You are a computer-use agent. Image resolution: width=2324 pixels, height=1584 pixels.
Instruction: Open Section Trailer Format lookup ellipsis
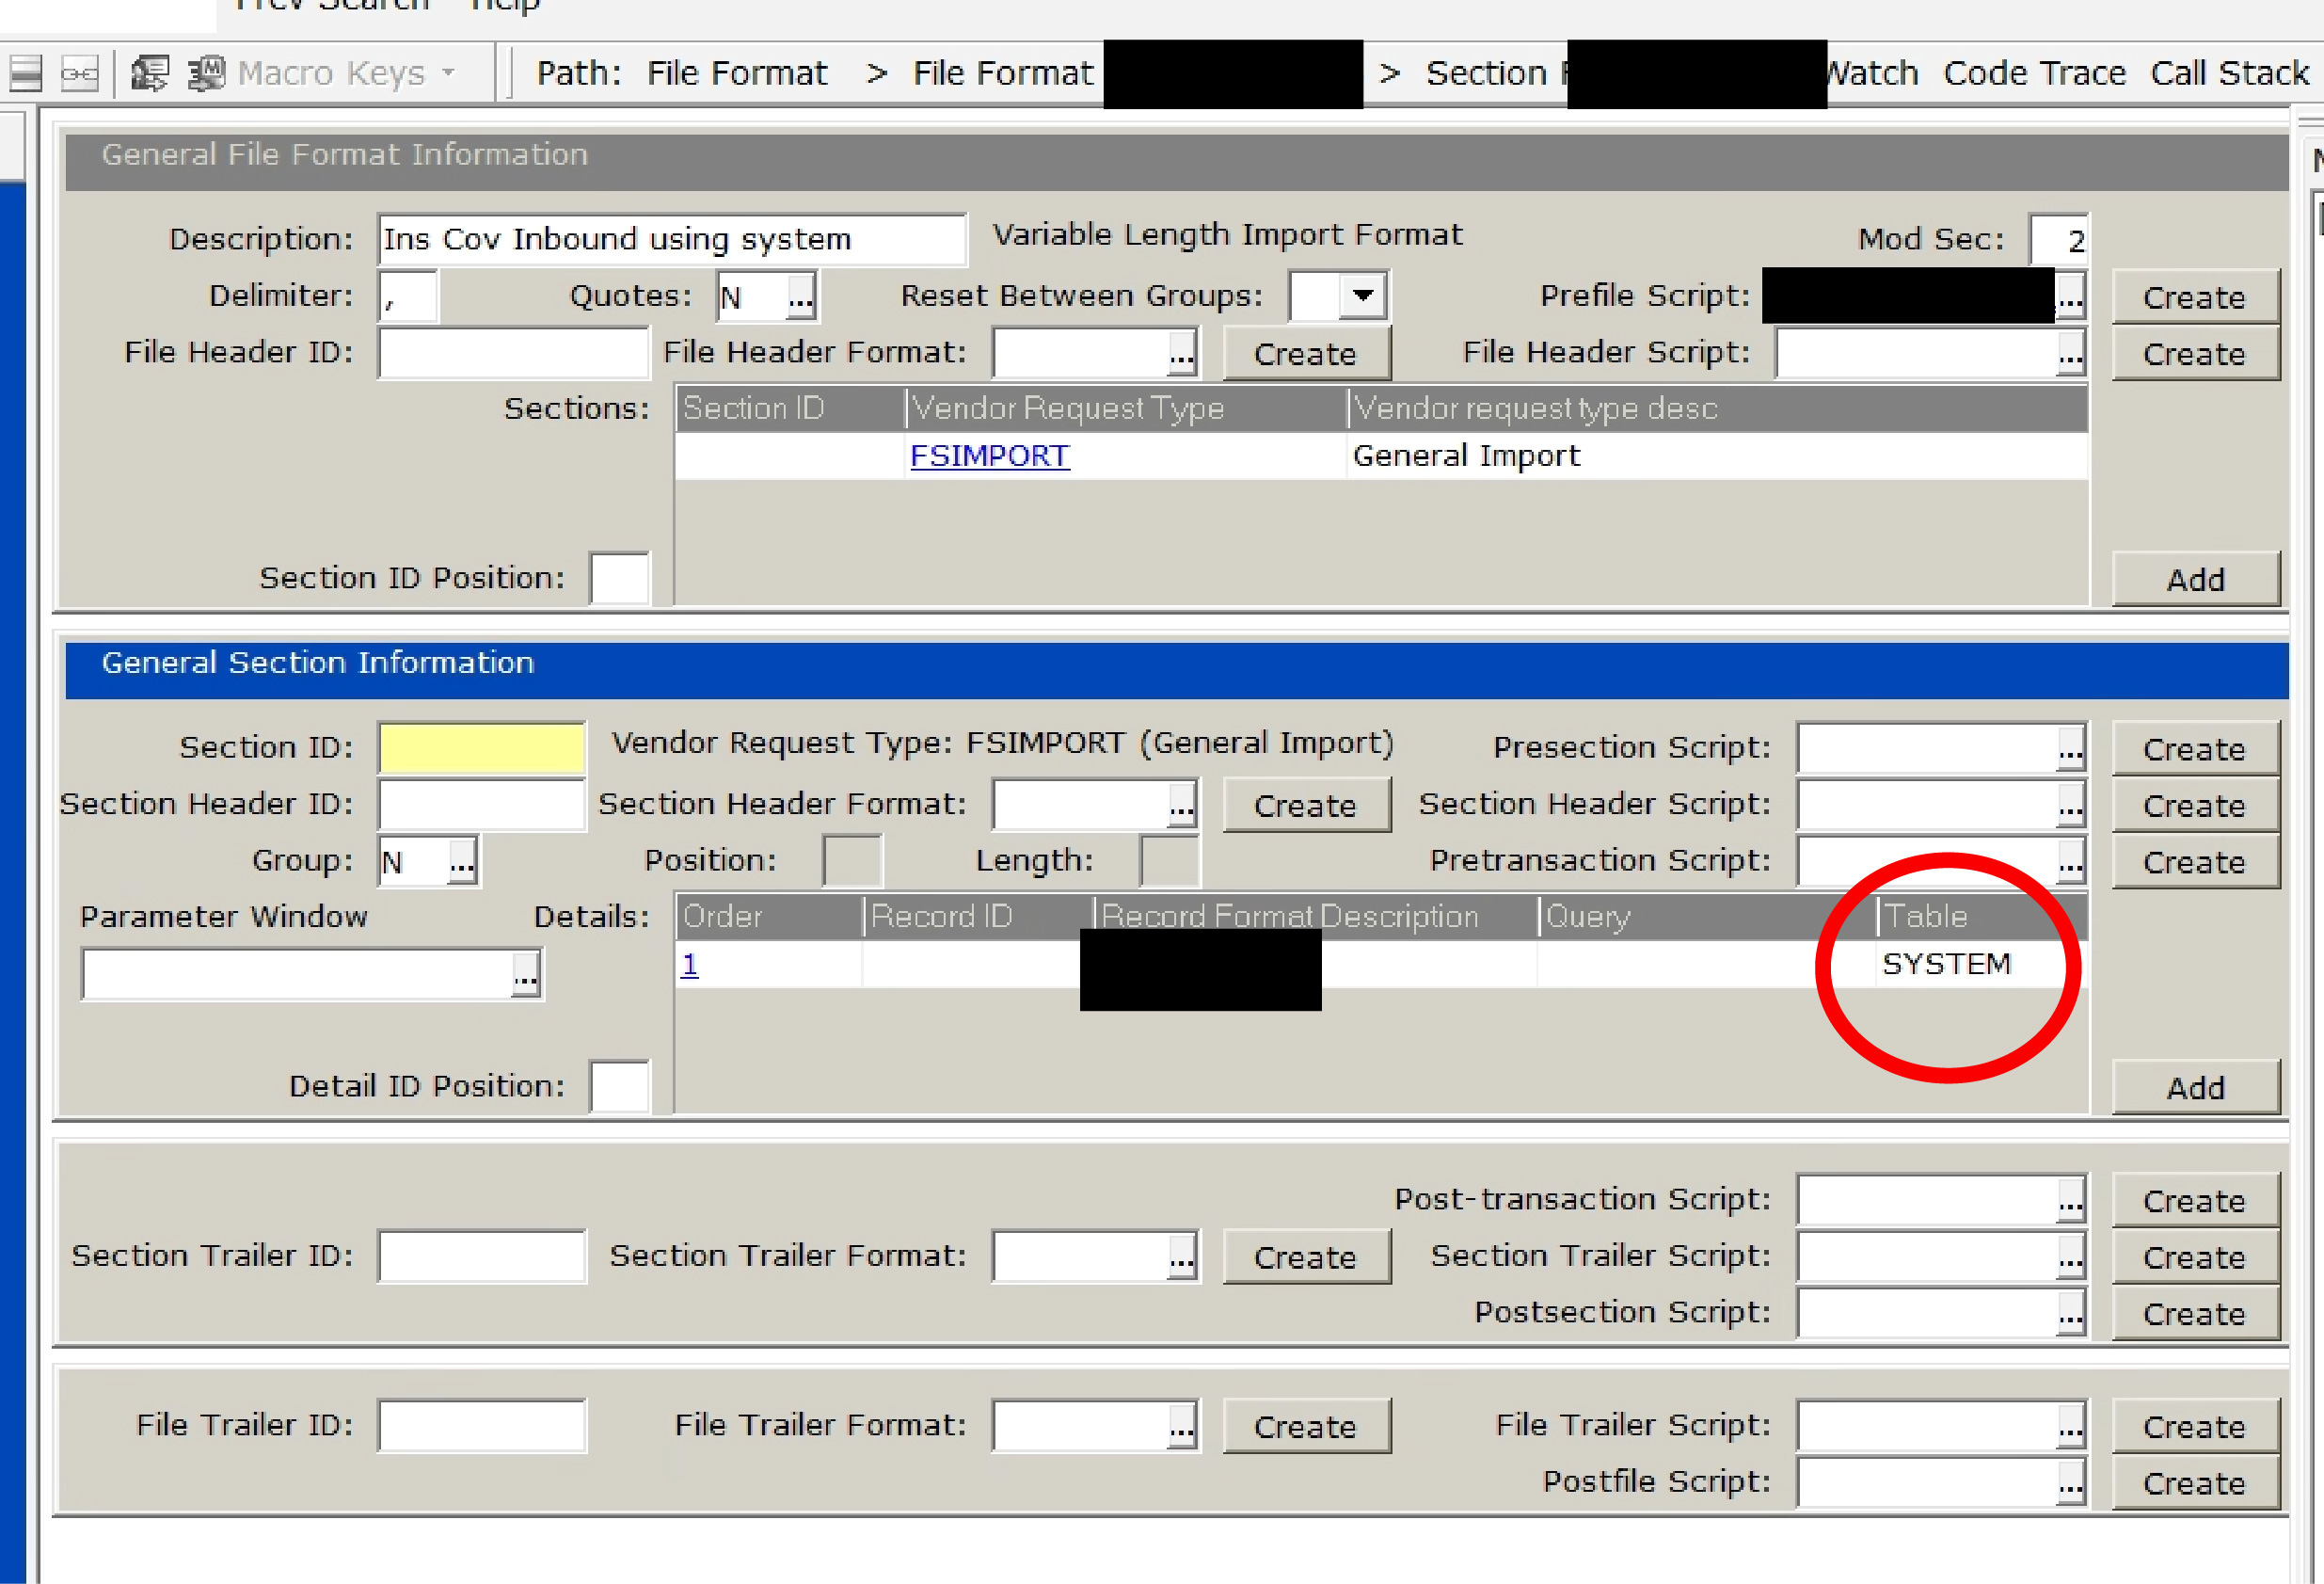point(1182,1257)
